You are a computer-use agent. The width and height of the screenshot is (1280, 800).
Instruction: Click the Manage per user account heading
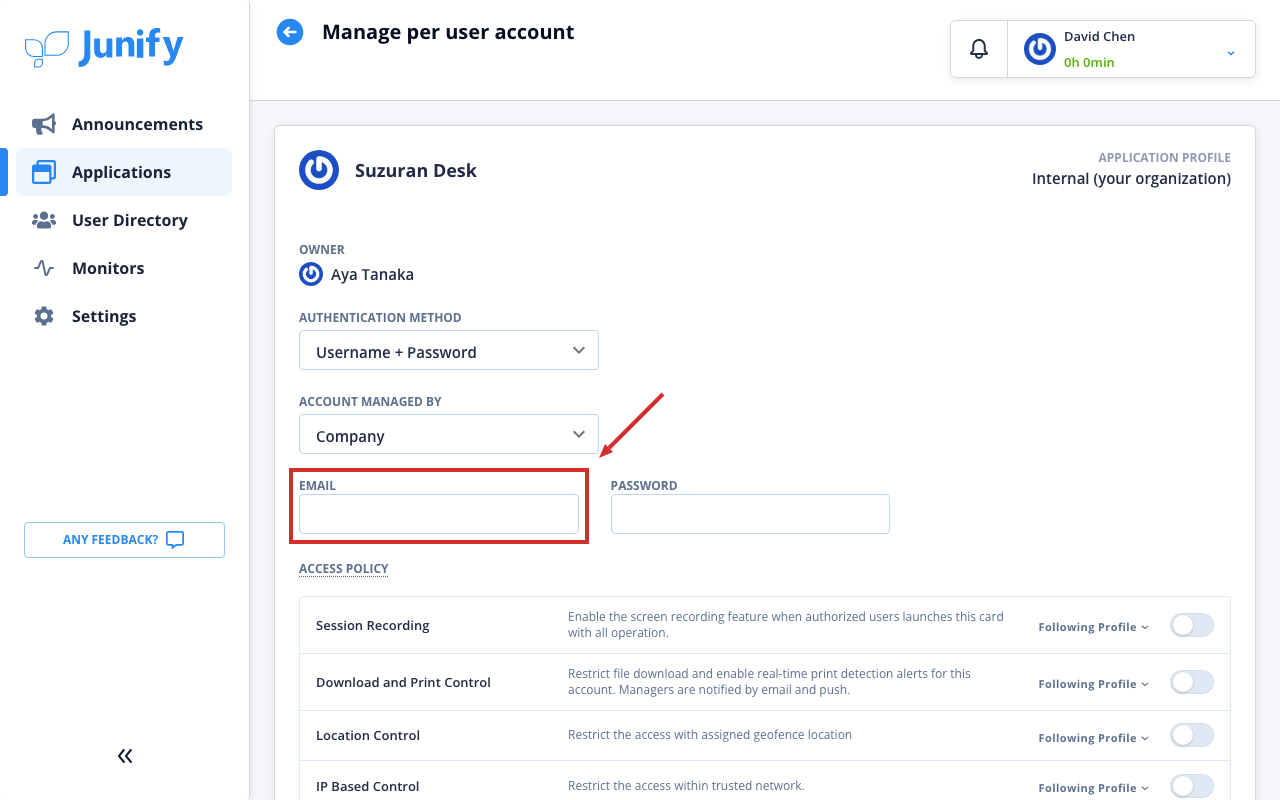pyautogui.click(x=448, y=32)
